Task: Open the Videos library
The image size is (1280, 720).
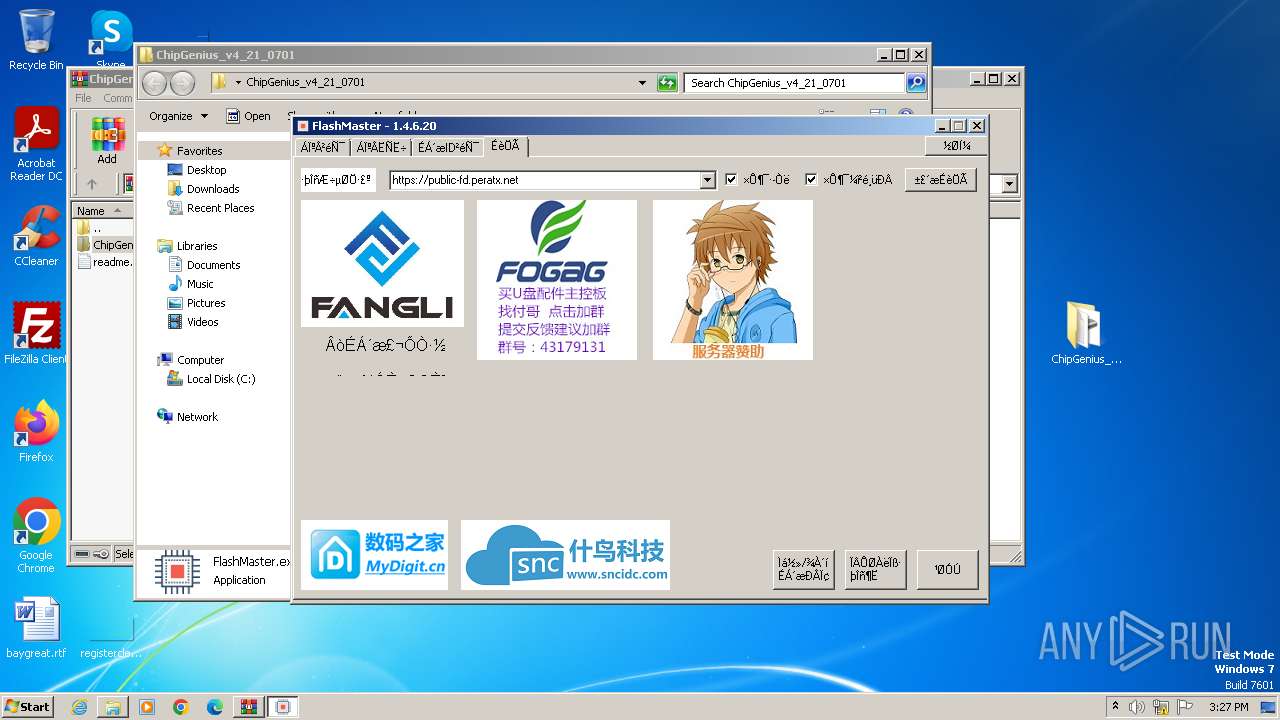Action: point(202,322)
